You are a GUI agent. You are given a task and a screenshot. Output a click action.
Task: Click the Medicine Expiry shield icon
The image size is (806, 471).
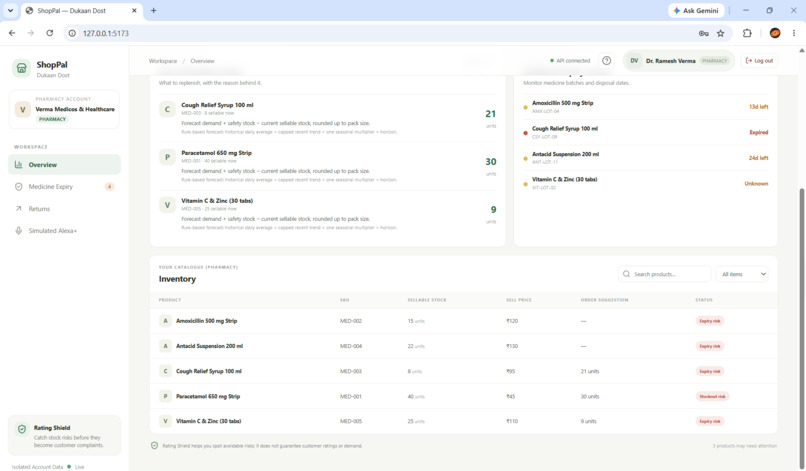pyautogui.click(x=19, y=187)
